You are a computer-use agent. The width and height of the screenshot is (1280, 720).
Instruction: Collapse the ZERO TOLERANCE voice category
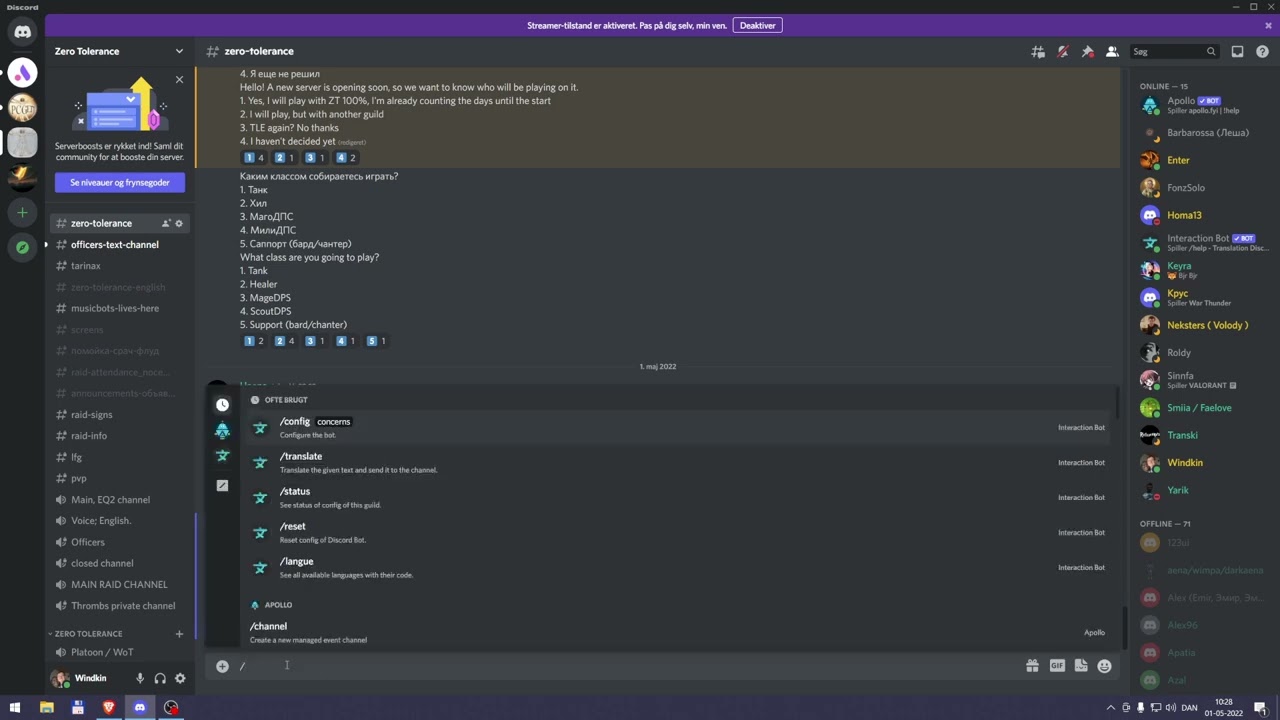click(87, 634)
